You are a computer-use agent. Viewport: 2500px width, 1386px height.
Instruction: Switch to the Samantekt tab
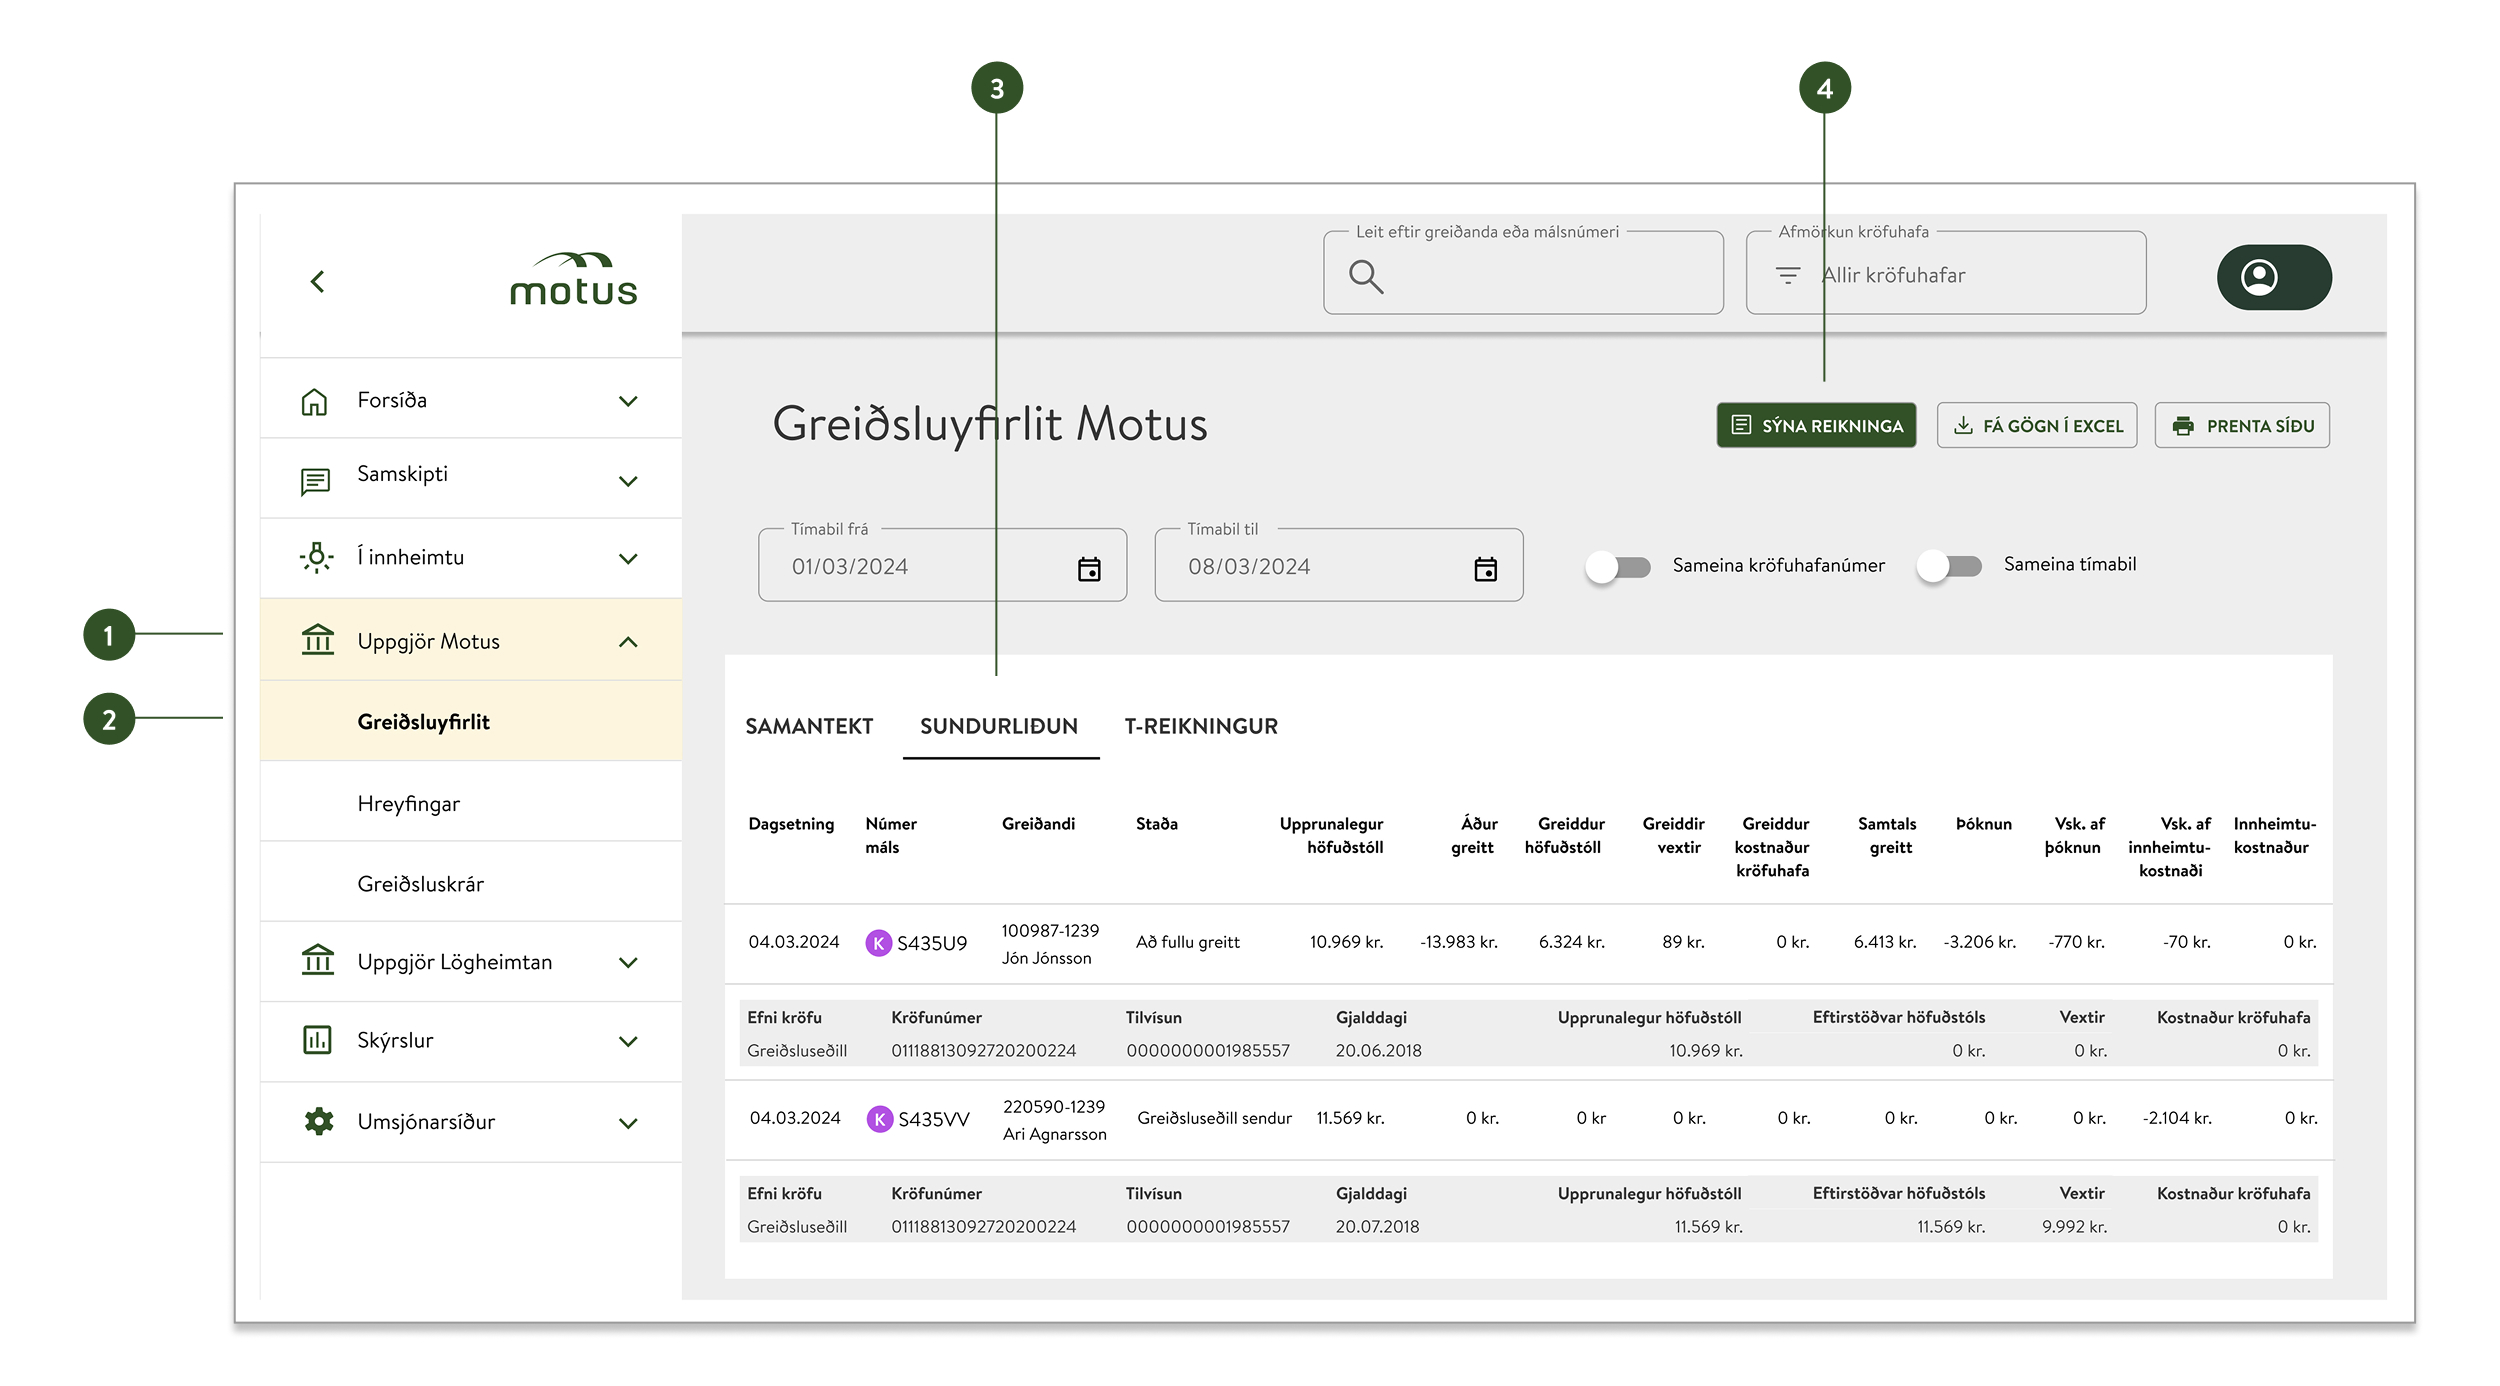[809, 726]
